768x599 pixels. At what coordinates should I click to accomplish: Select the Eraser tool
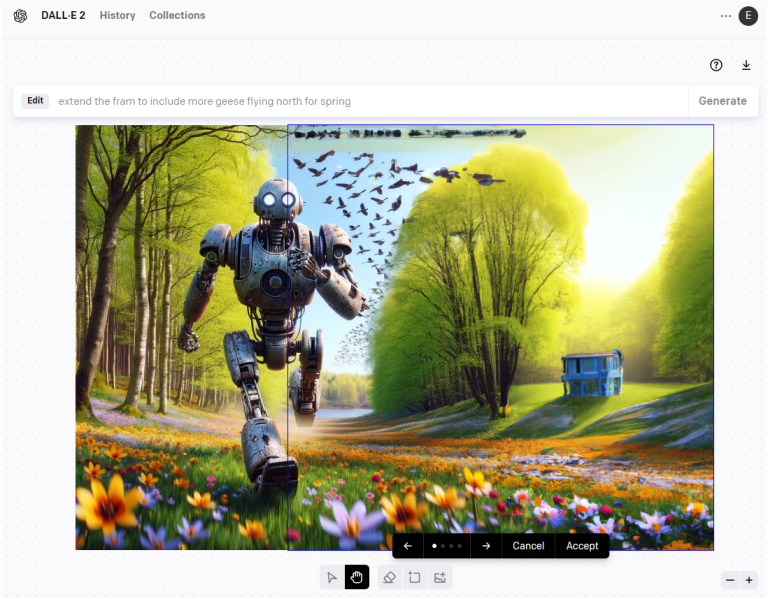click(390, 578)
